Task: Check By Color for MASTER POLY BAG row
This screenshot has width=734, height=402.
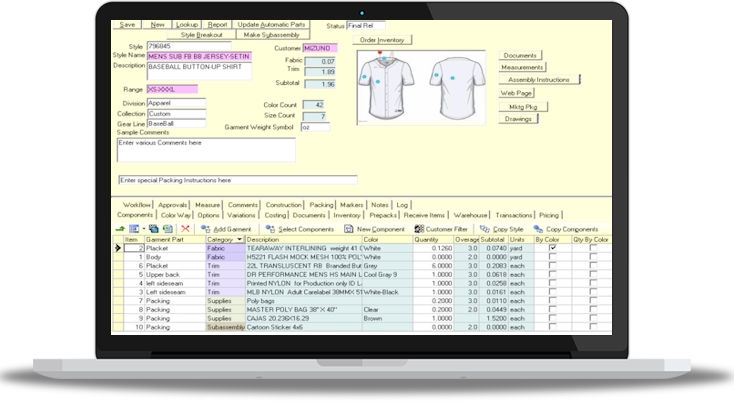Action: point(553,309)
